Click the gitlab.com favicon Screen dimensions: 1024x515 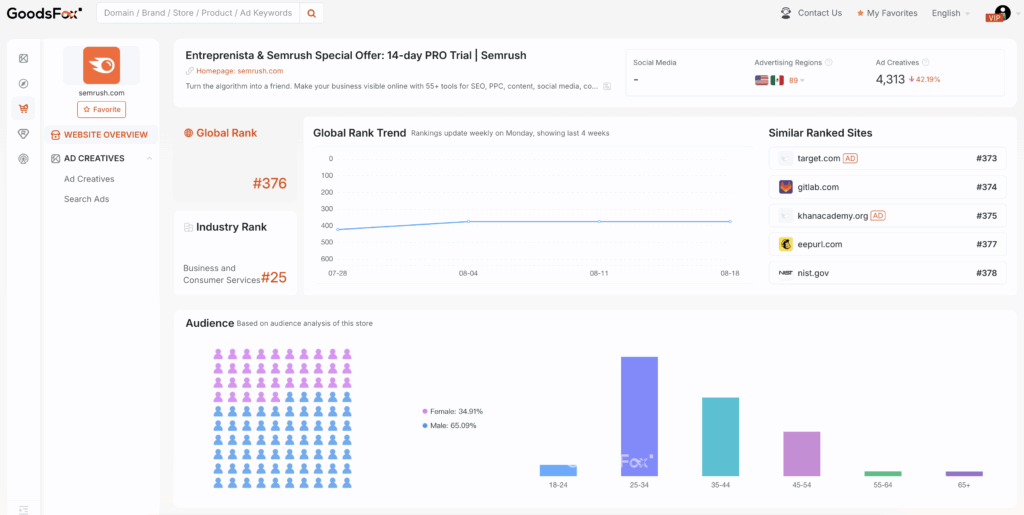786,187
